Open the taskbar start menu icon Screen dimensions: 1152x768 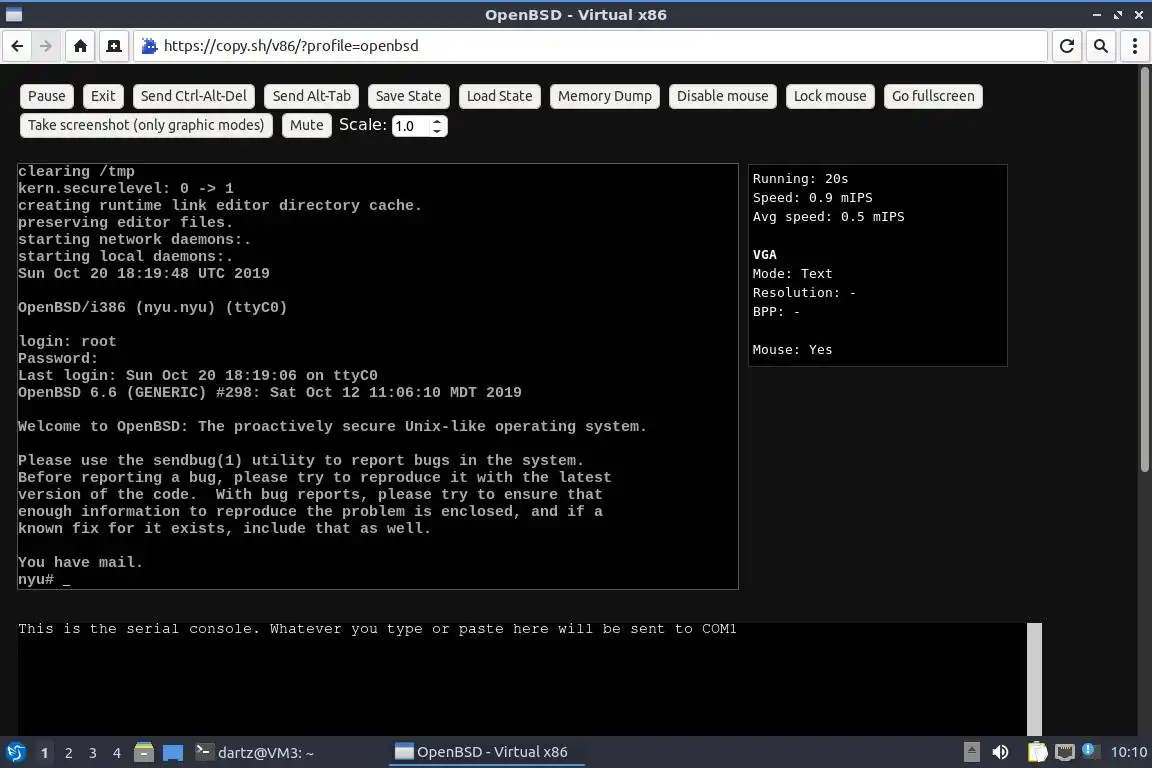click(15, 753)
